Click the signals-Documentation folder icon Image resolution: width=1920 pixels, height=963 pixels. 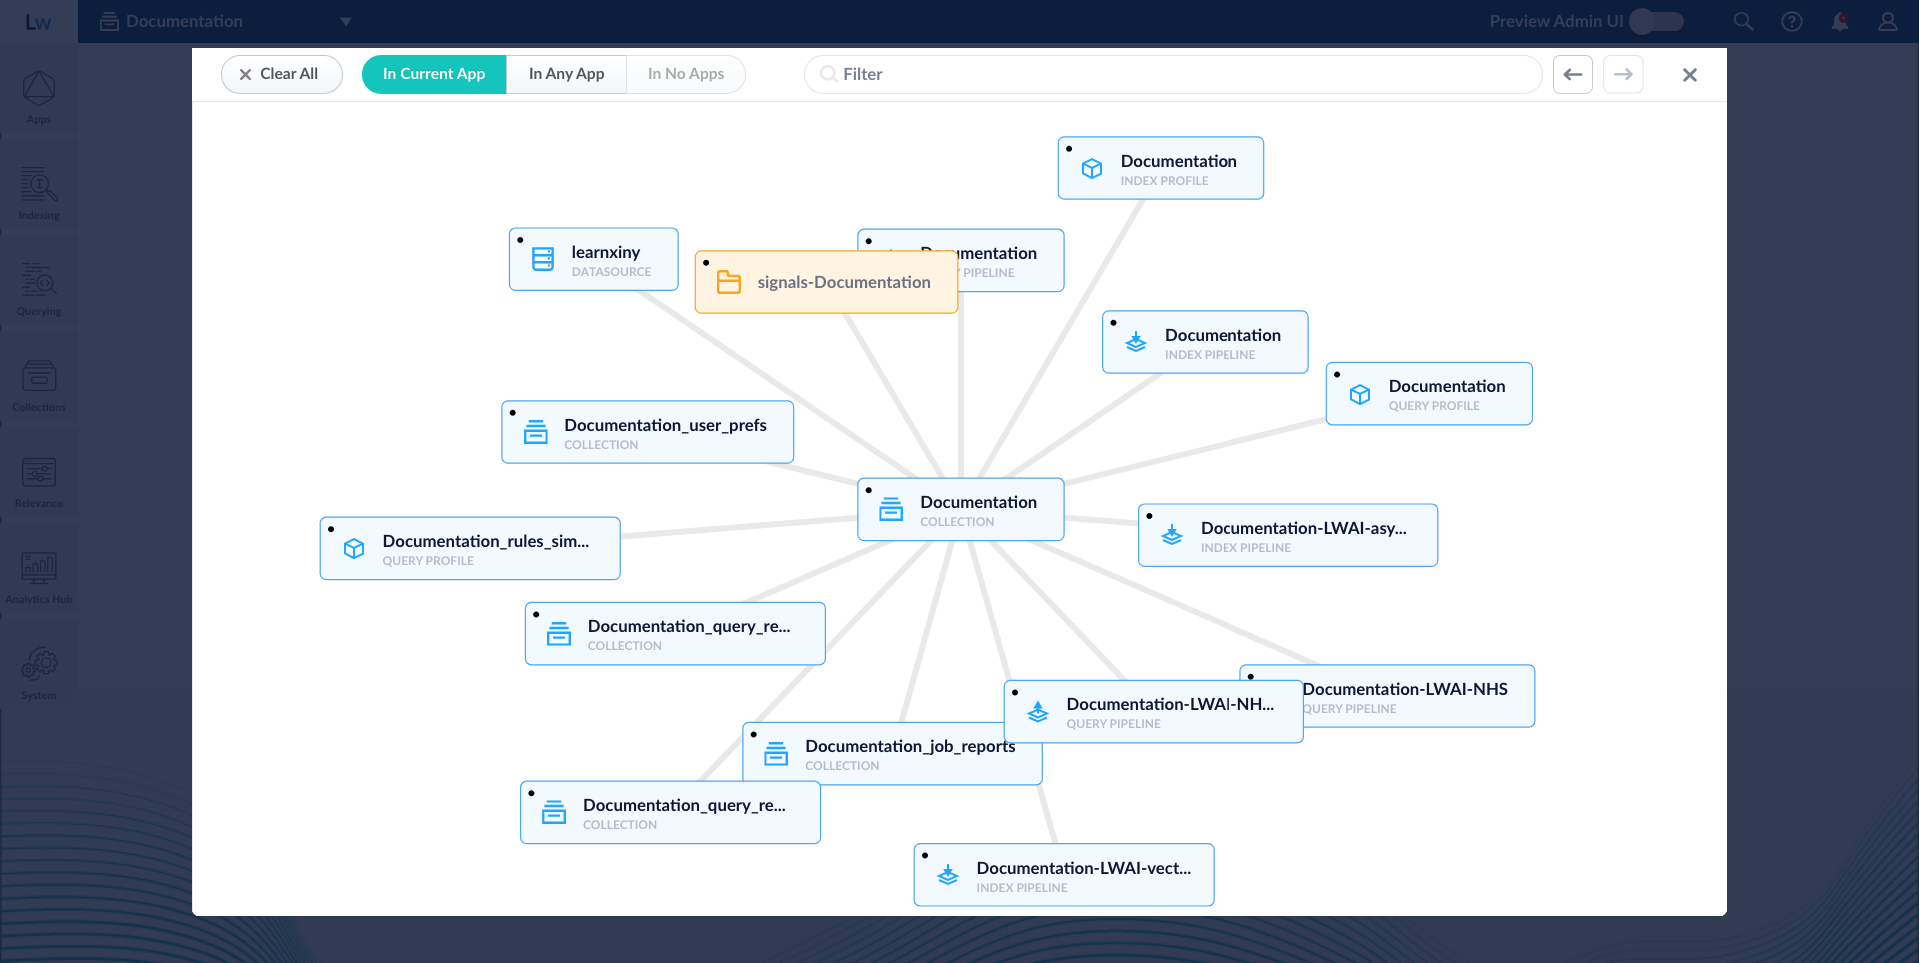click(x=729, y=283)
